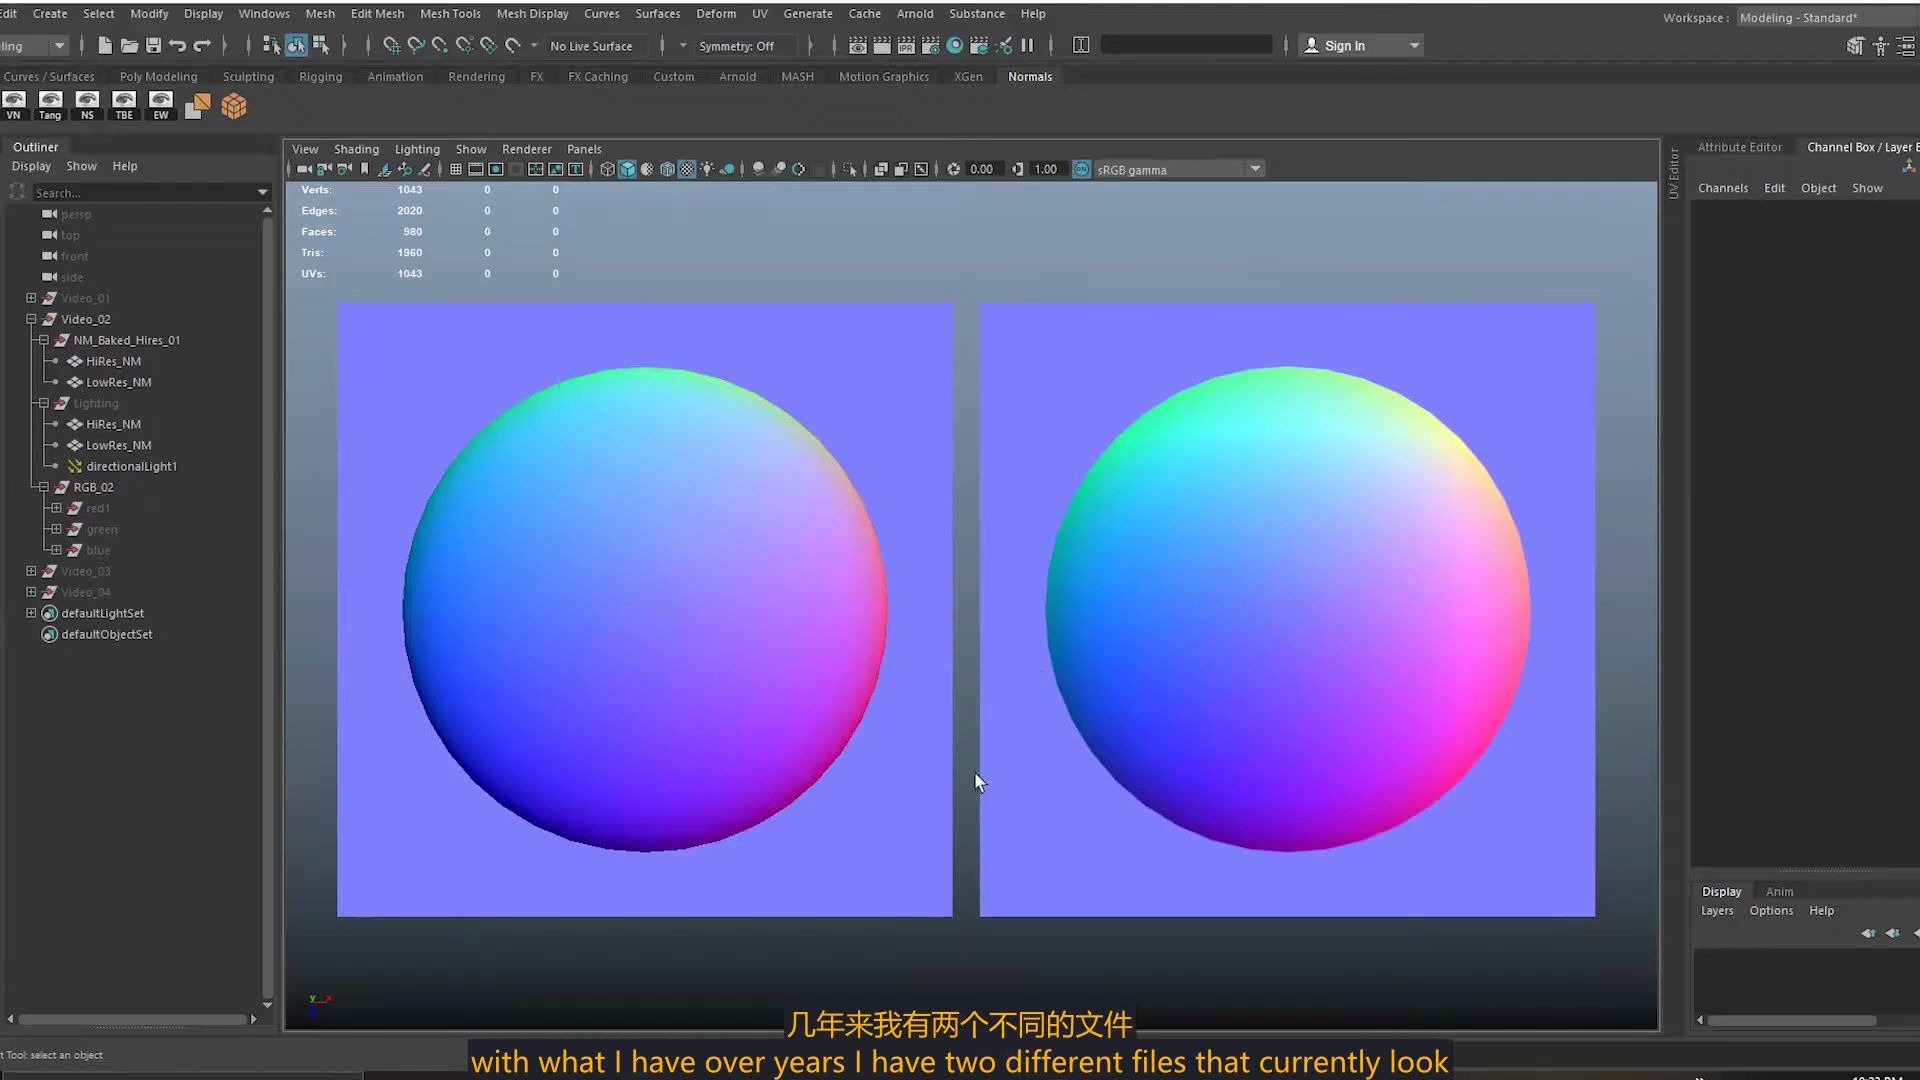Switch to the Poly Modeling shelf tab
The height and width of the screenshot is (1080, 1920).
pyautogui.click(x=158, y=77)
